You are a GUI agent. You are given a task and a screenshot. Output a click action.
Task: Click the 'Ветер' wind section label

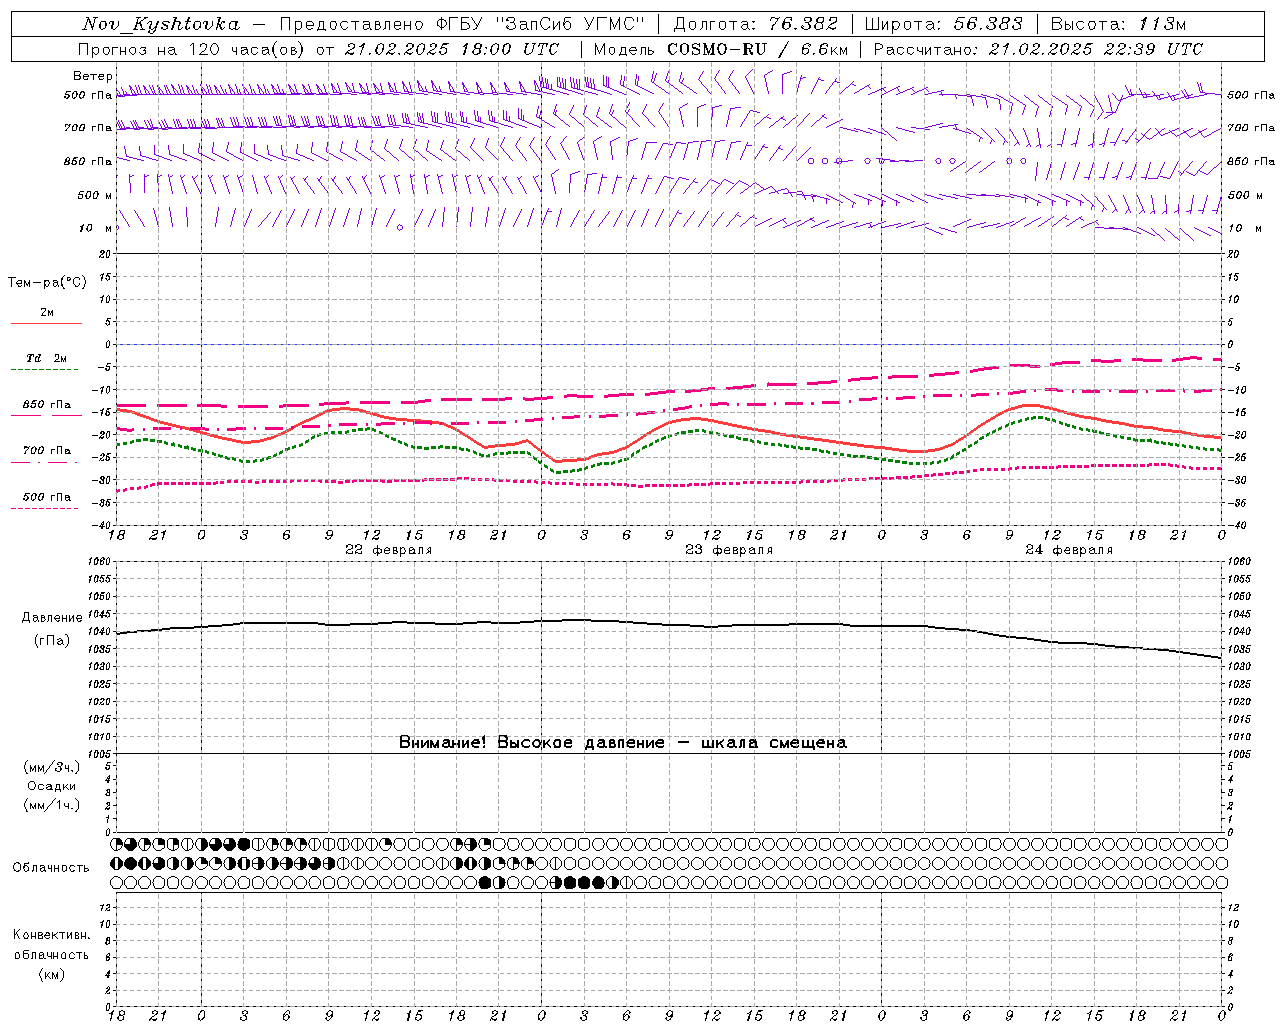pos(92,76)
